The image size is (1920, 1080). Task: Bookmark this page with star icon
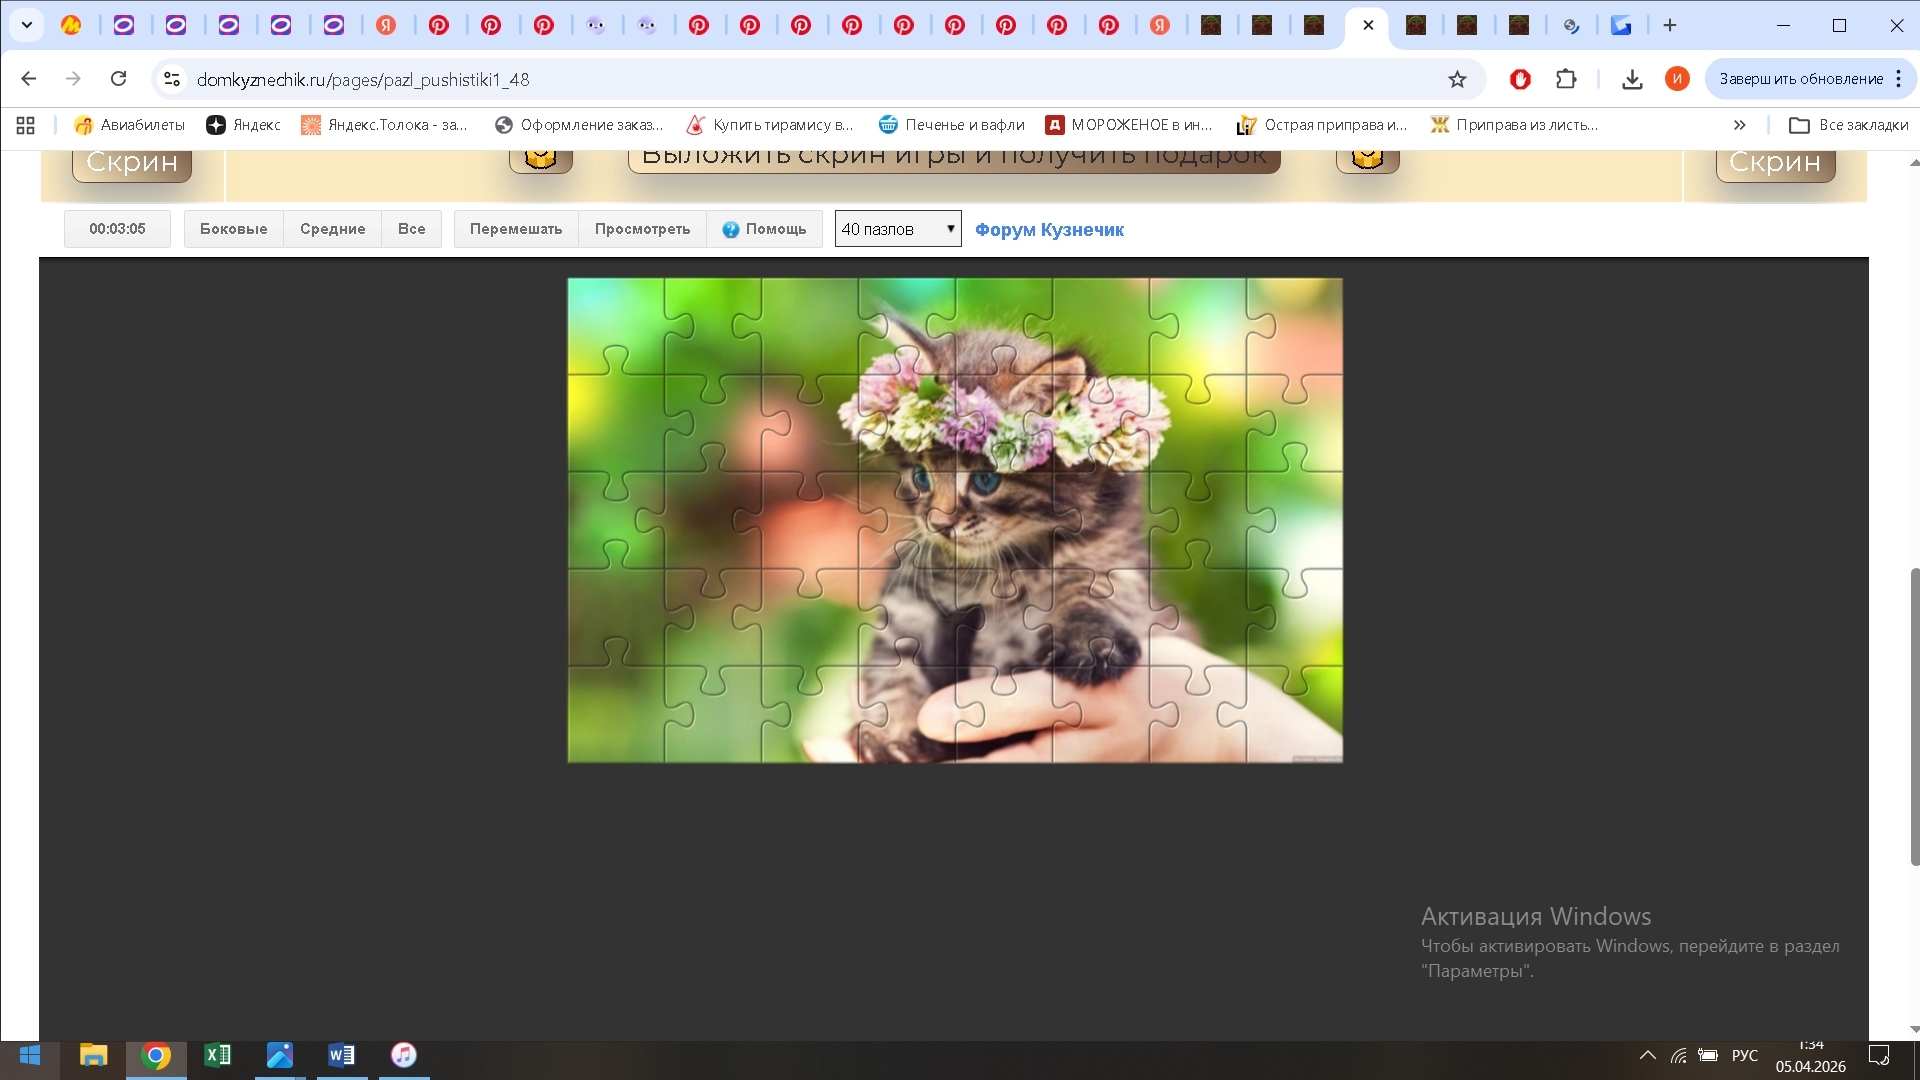tap(1457, 79)
